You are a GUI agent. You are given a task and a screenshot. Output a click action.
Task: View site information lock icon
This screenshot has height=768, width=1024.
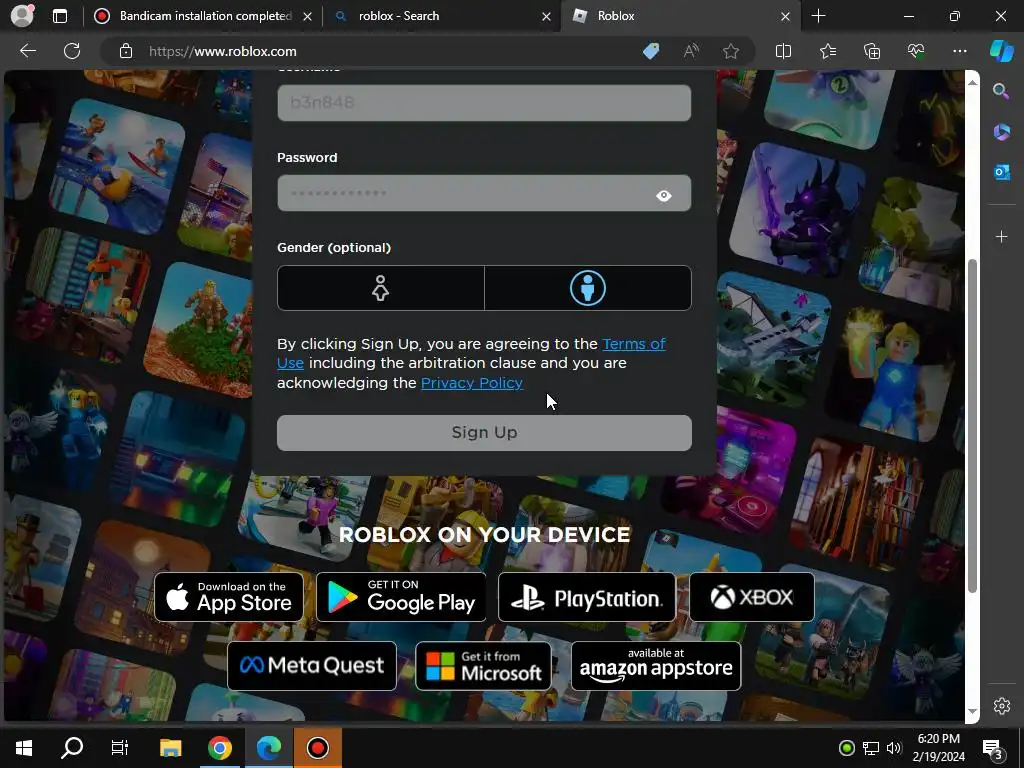(x=126, y=51)
